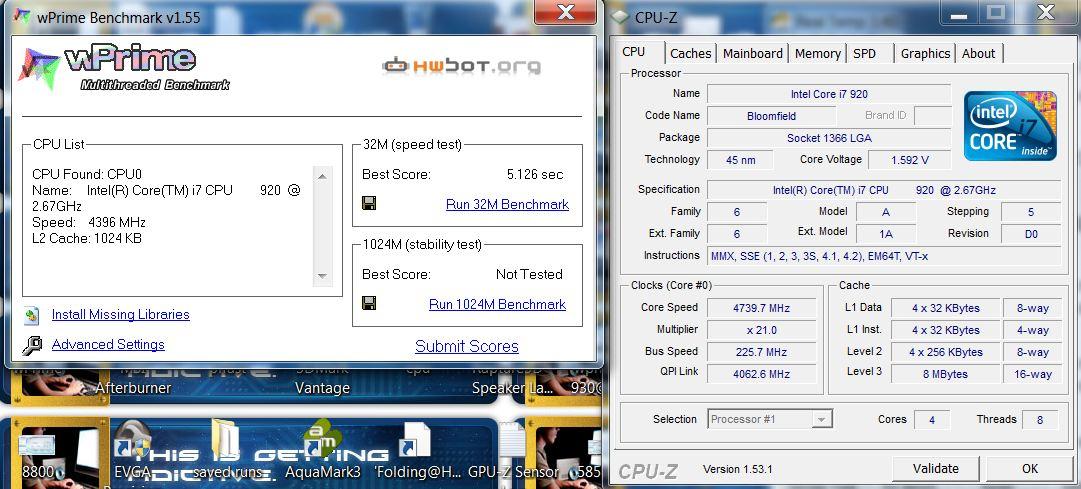Click the CPU-Z title bar icon
The image size is (1081, 489).
(620, 17)
